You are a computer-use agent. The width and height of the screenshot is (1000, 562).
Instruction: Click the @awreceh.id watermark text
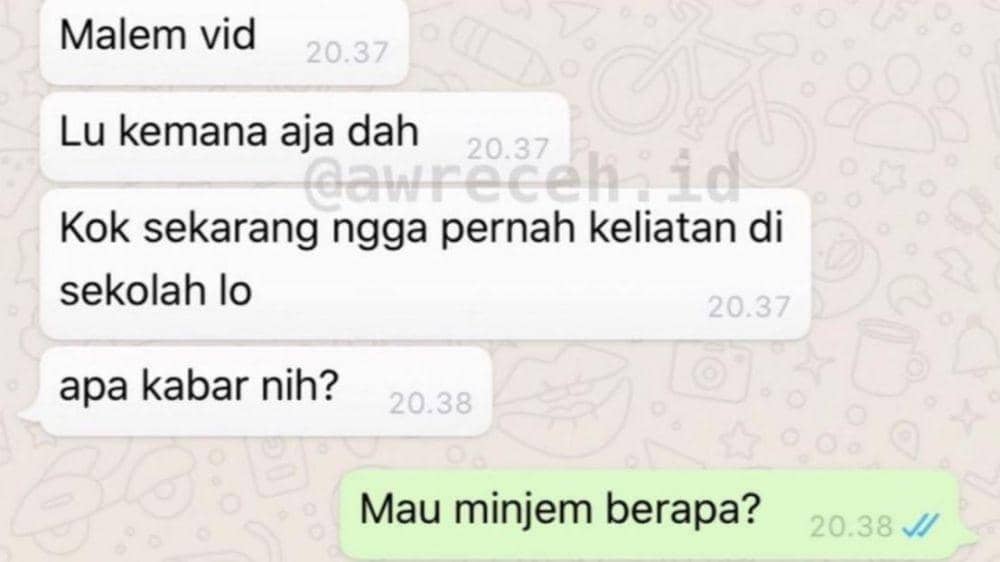pos(522,179)
